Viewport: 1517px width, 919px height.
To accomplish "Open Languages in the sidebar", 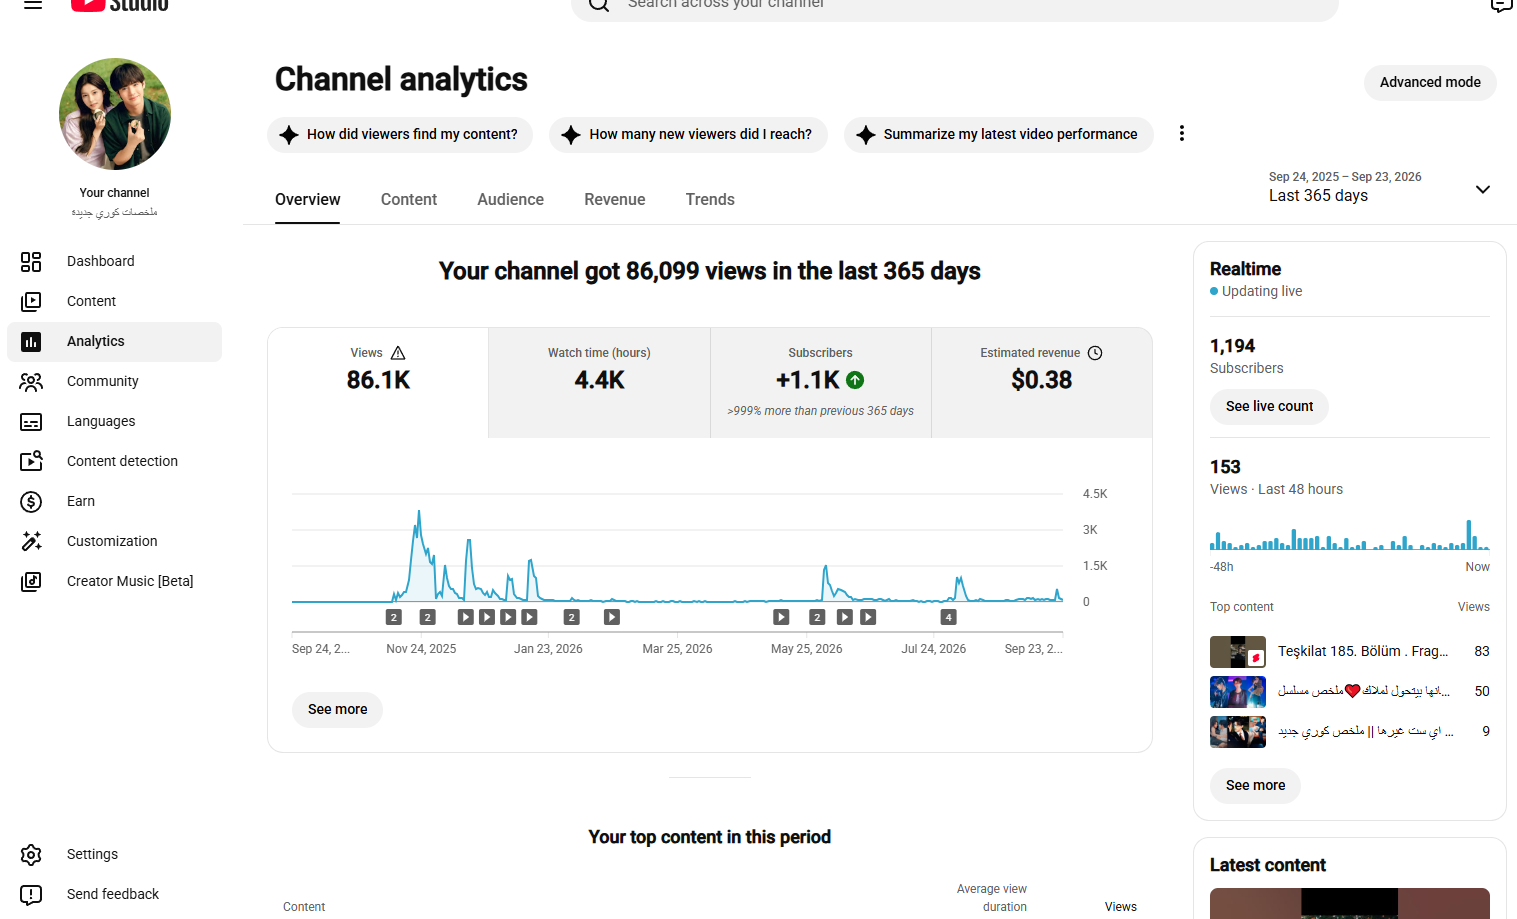I will click(114, 421).
